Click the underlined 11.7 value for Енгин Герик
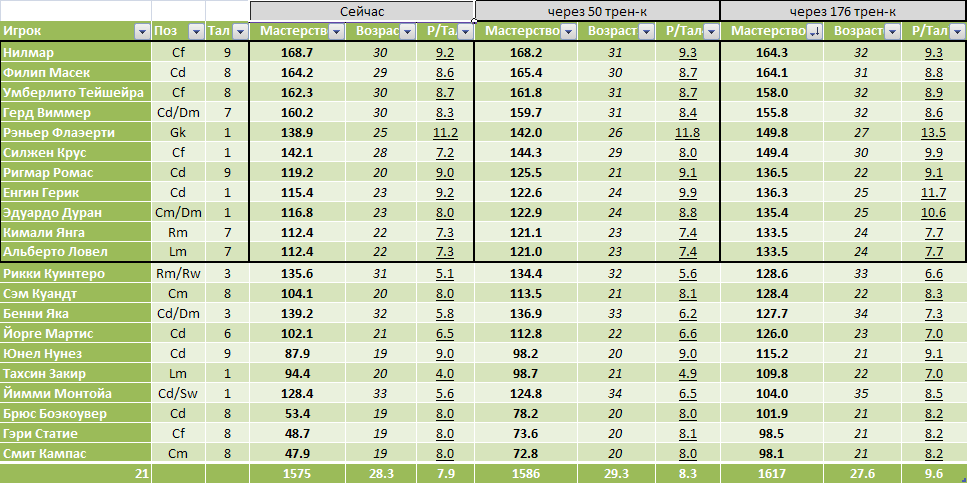The height and width of the screenshot is (483, 967). 932,192
